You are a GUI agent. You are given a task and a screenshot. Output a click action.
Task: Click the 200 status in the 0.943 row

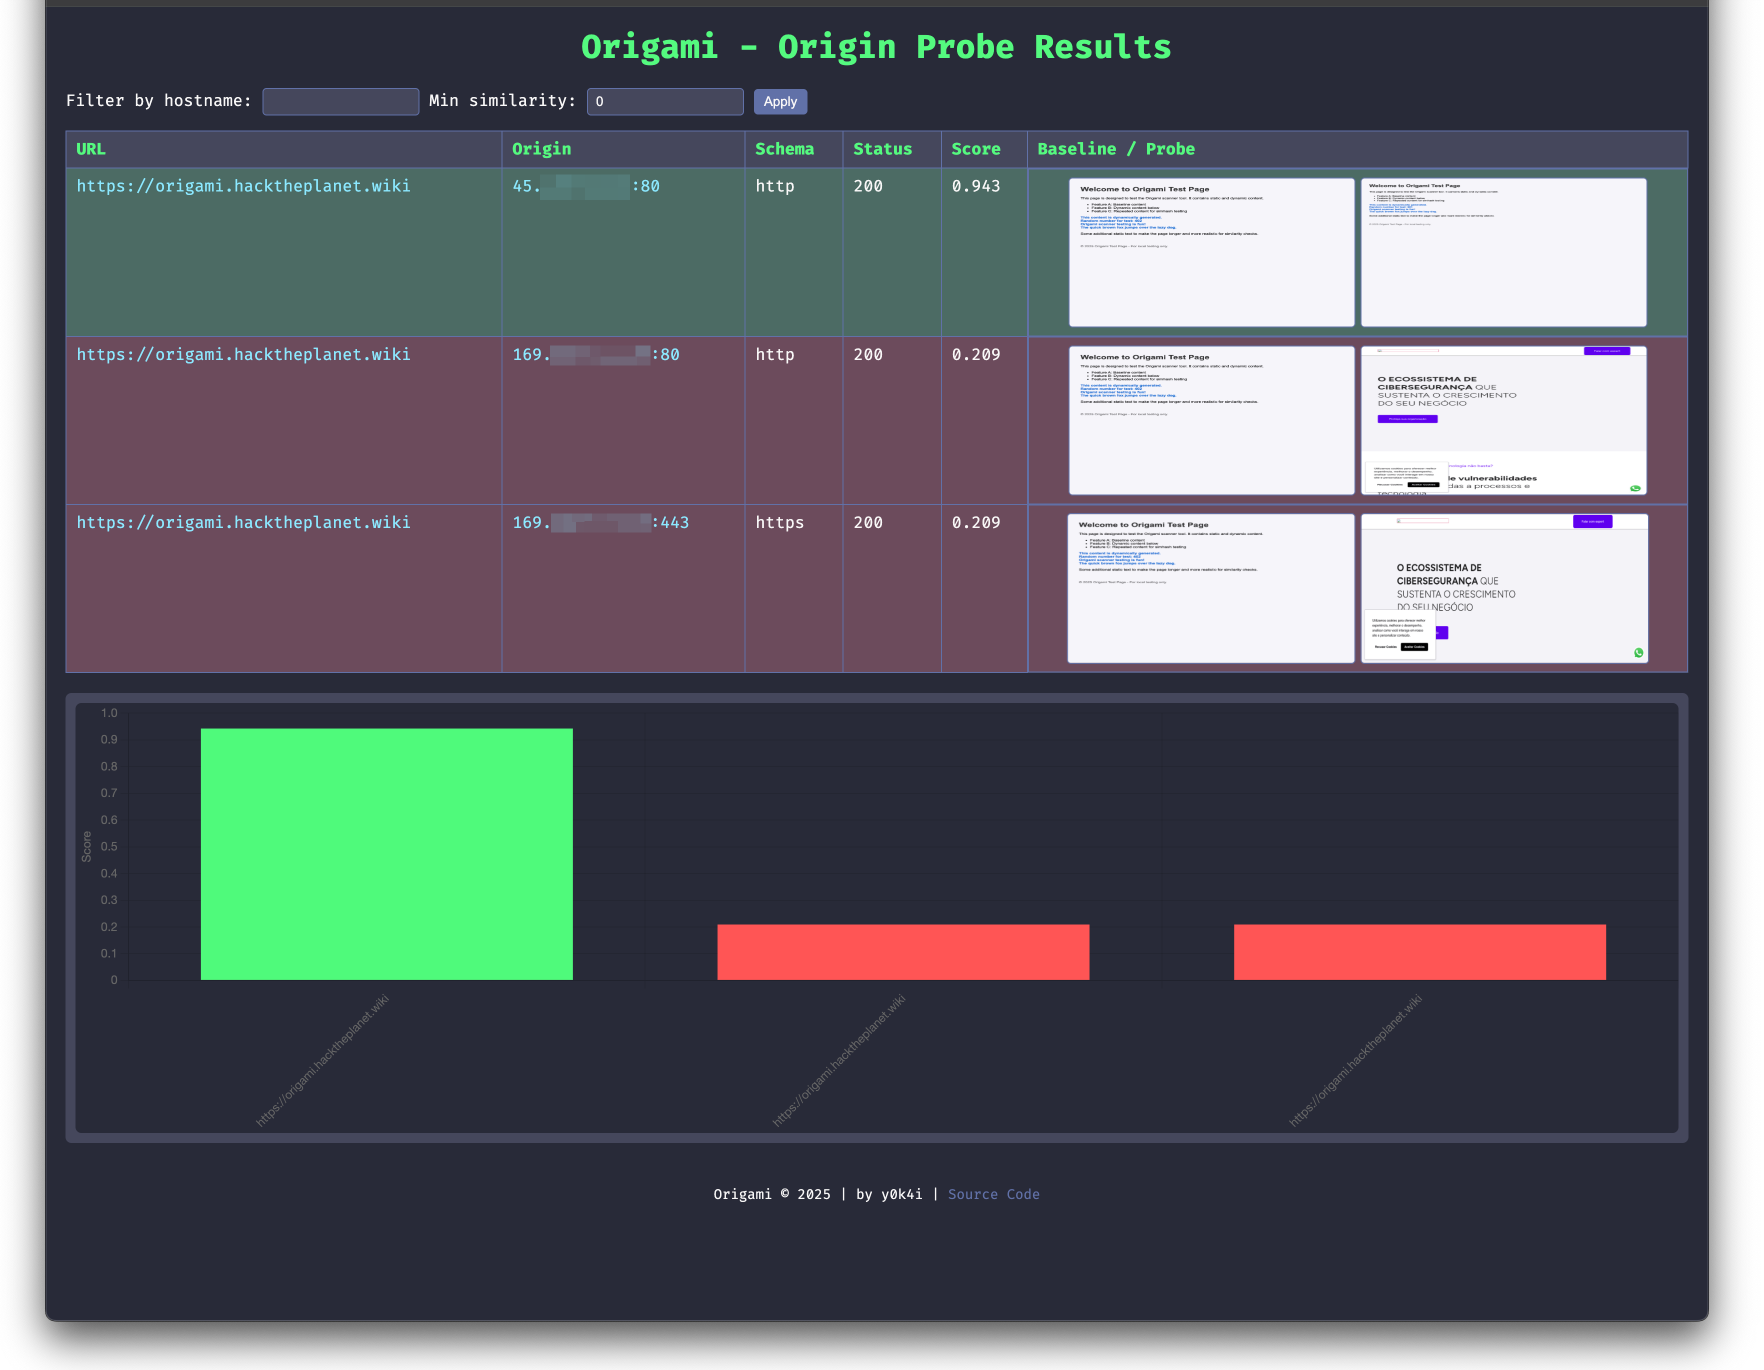point(868,186)
